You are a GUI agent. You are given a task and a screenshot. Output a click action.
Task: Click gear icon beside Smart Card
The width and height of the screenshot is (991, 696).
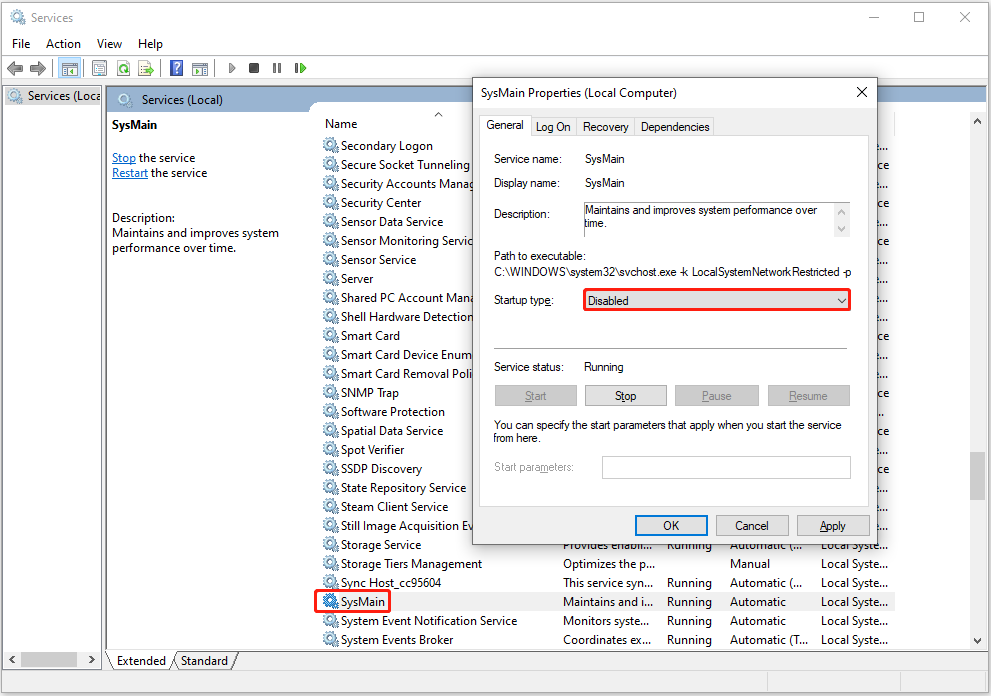[331, 335]
